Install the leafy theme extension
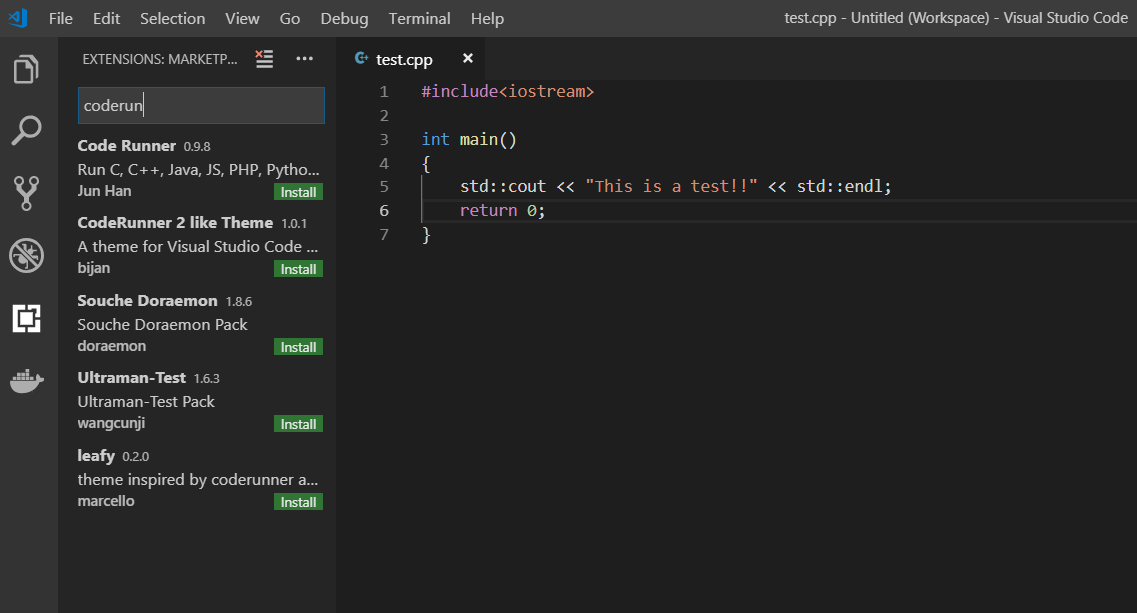The image size is (1137, 613). point(298,502)
